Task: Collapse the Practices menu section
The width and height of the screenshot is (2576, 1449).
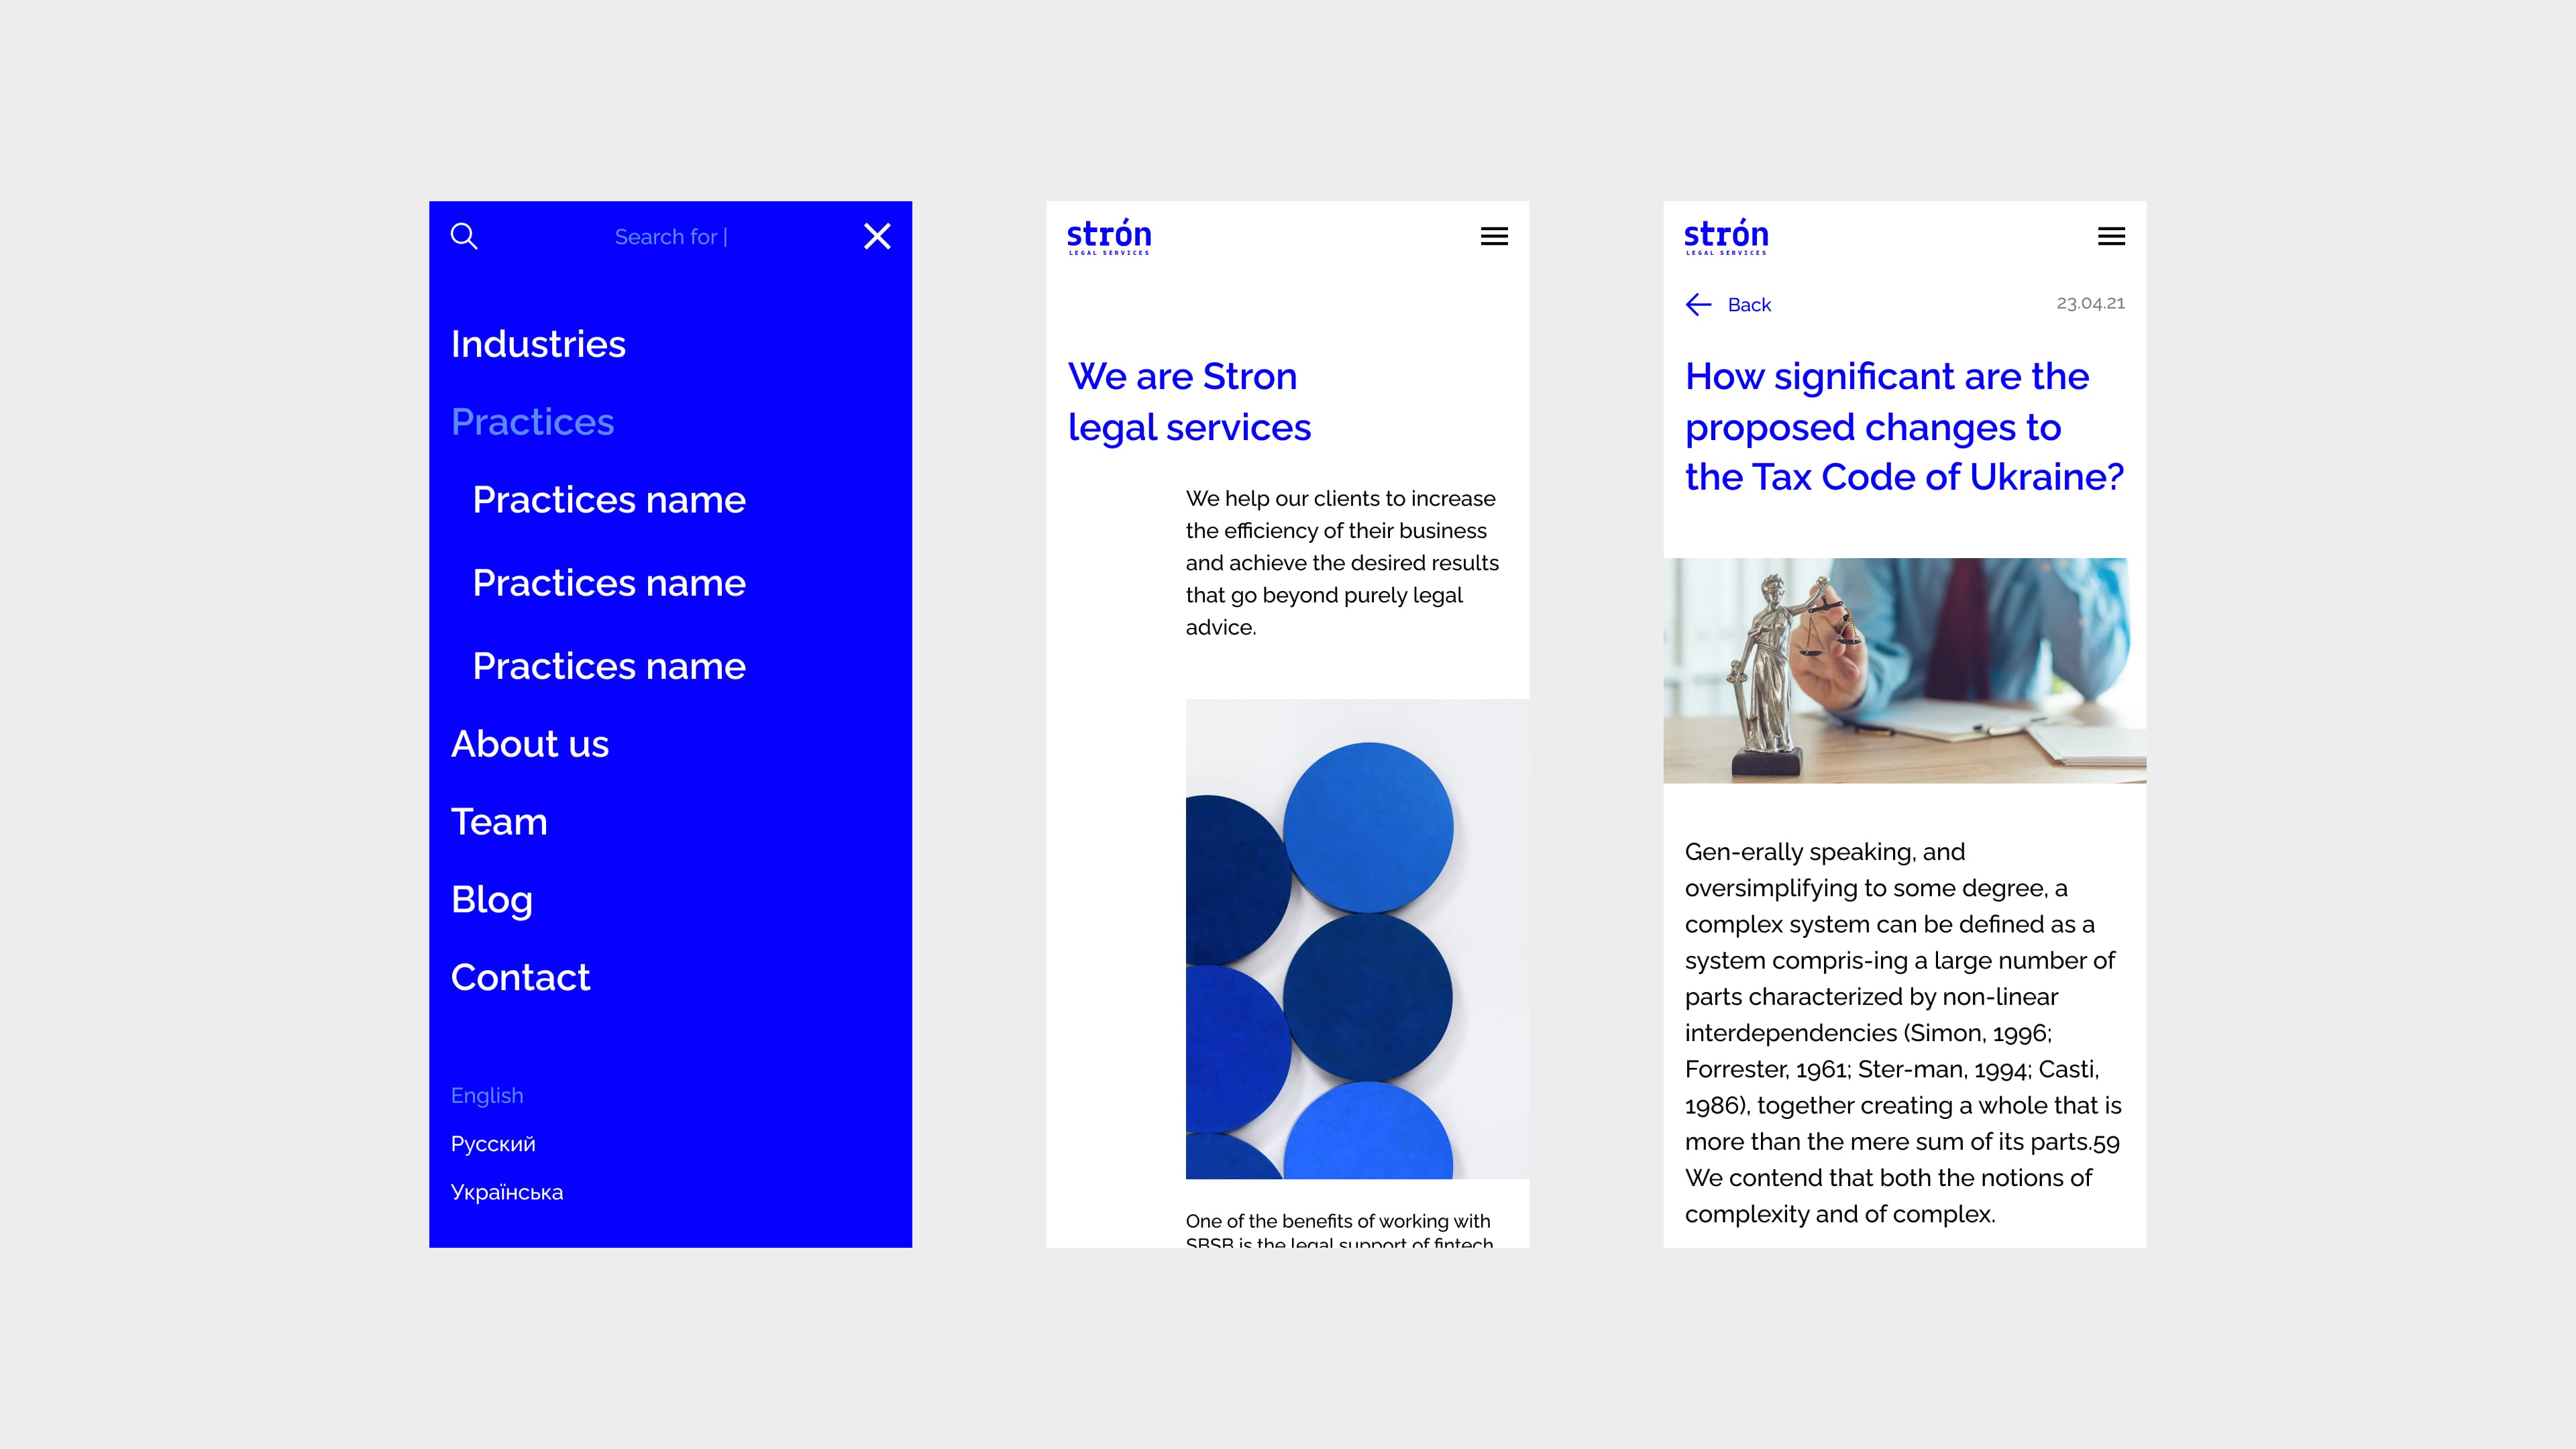Action: click(532, 422)
